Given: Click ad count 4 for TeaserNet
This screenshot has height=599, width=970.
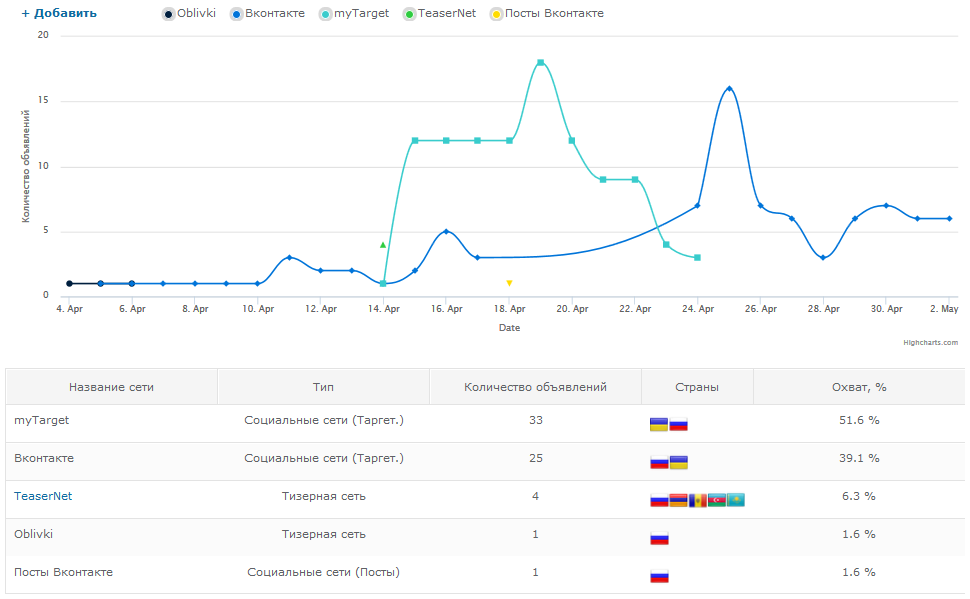Looking at the screenshot, I should pos(535,496).
